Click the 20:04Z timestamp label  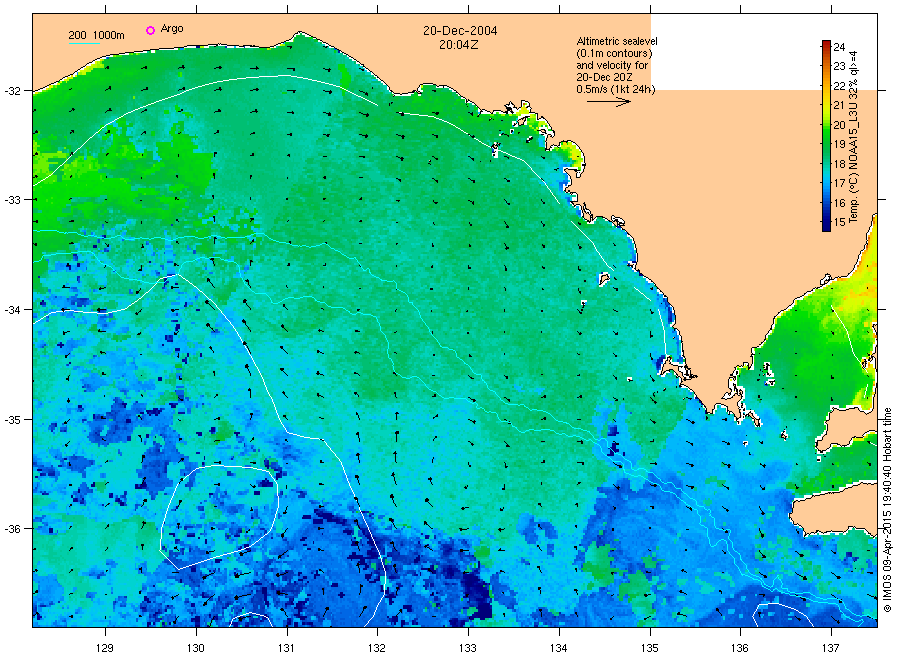(x=459, y=45)
